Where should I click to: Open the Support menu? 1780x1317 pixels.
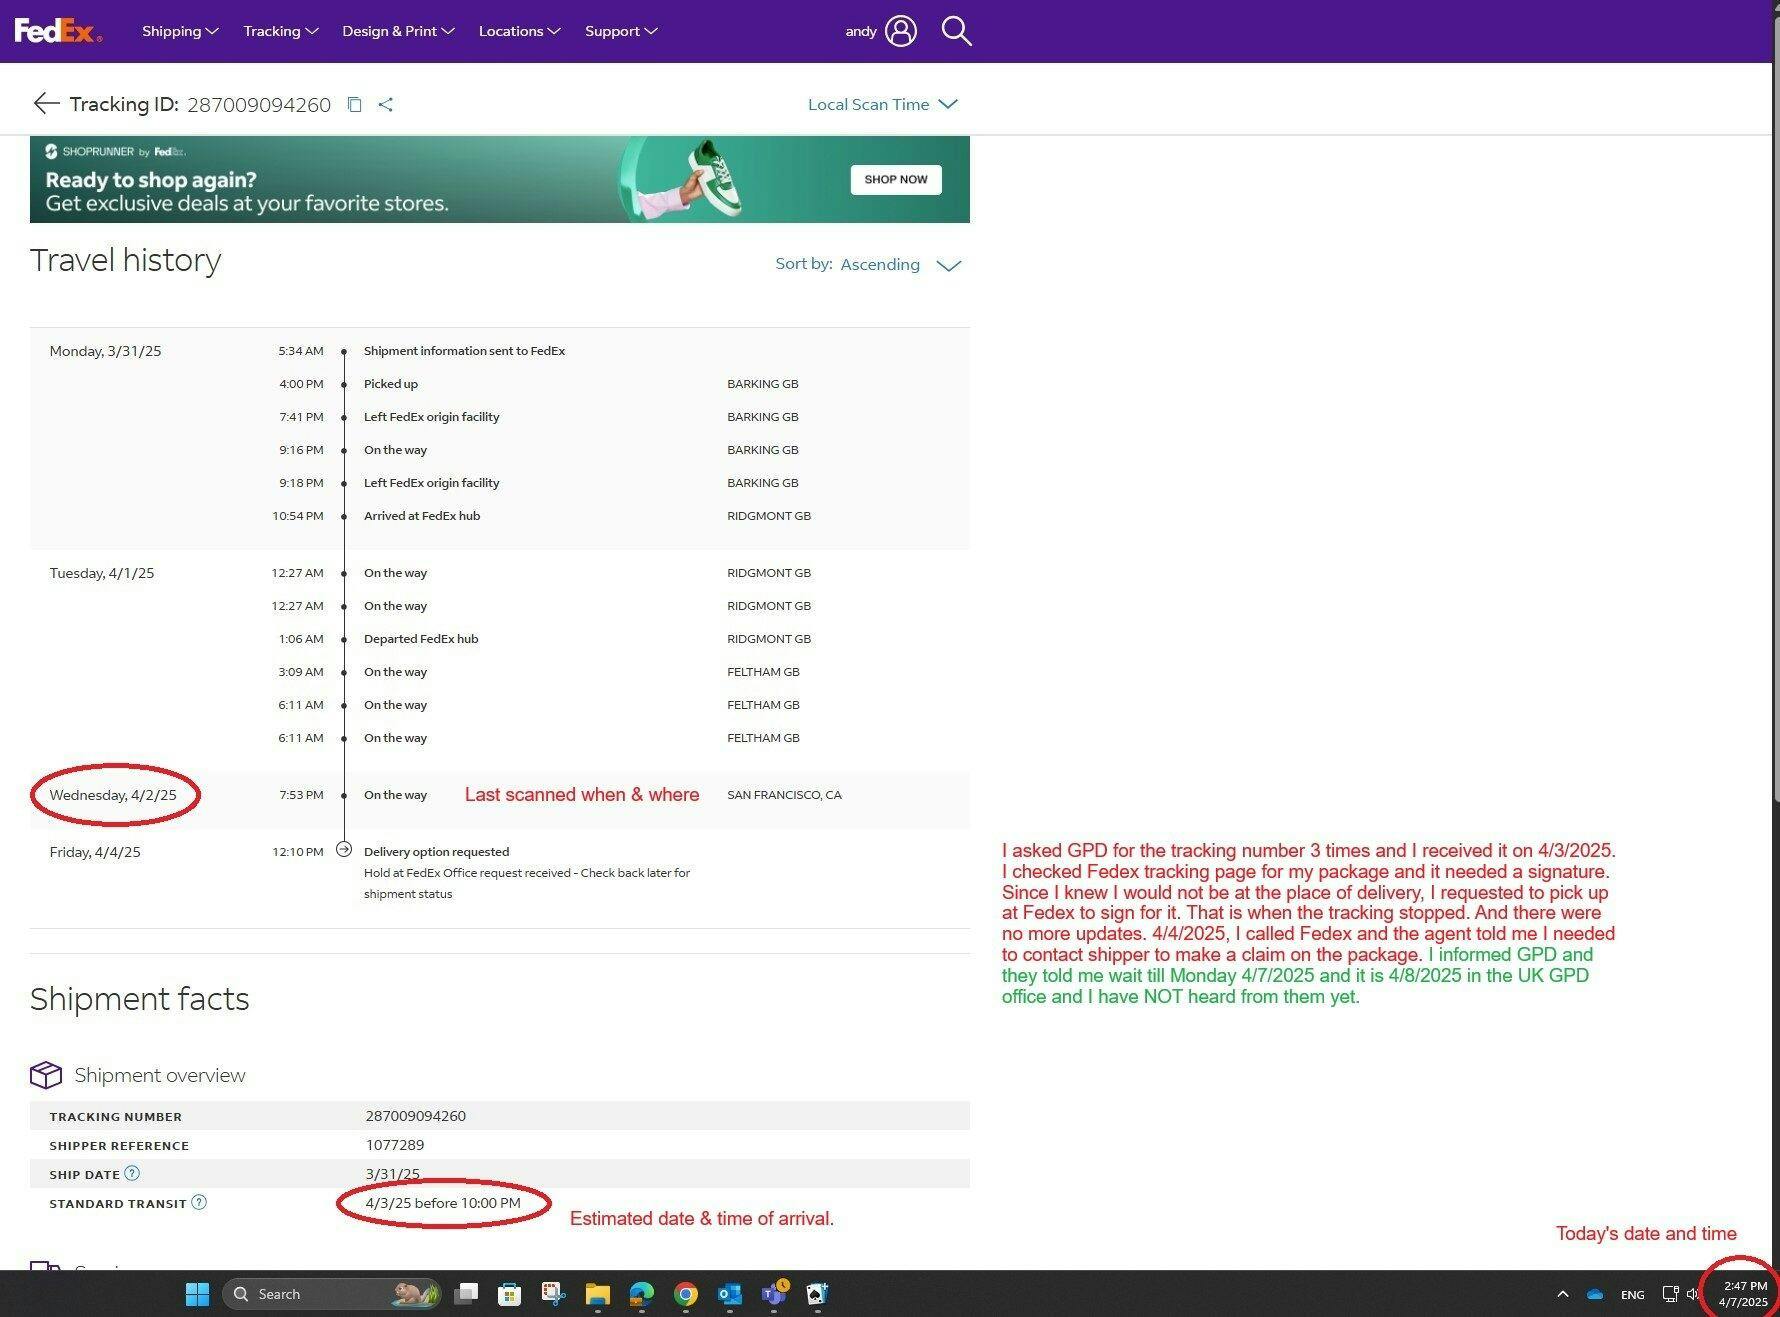pos(621,31)
